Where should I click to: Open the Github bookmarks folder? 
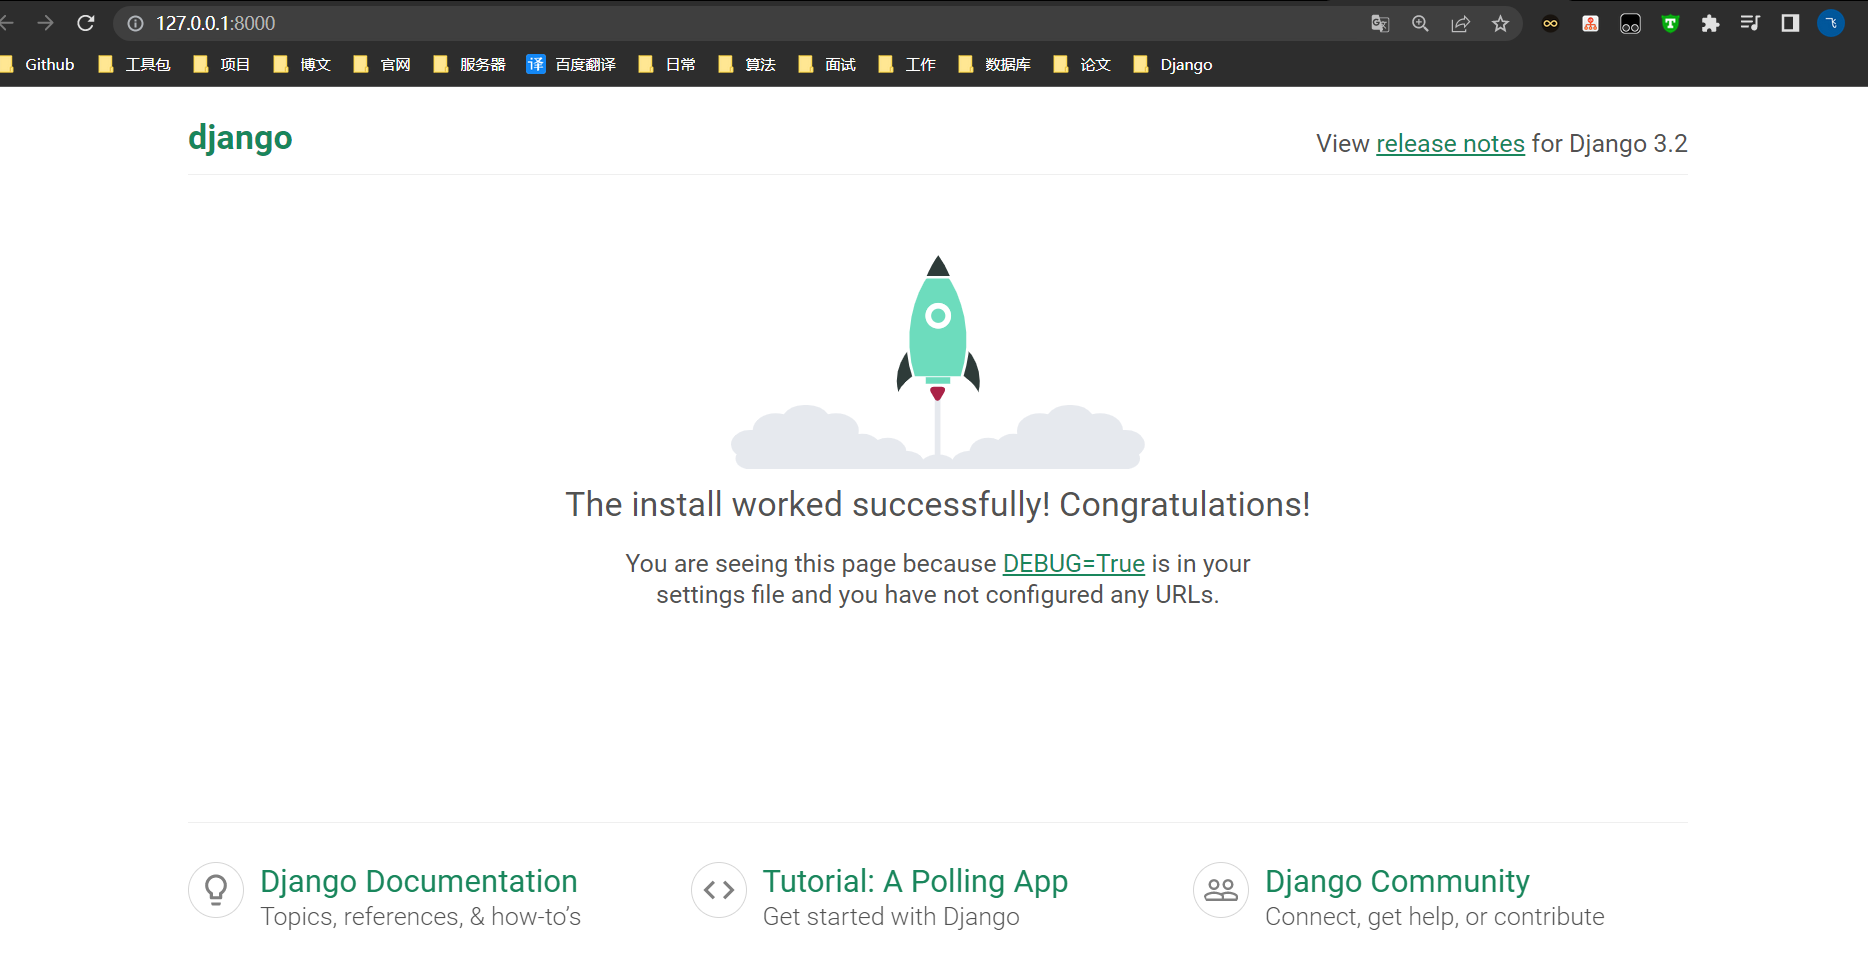coord(38,64)
